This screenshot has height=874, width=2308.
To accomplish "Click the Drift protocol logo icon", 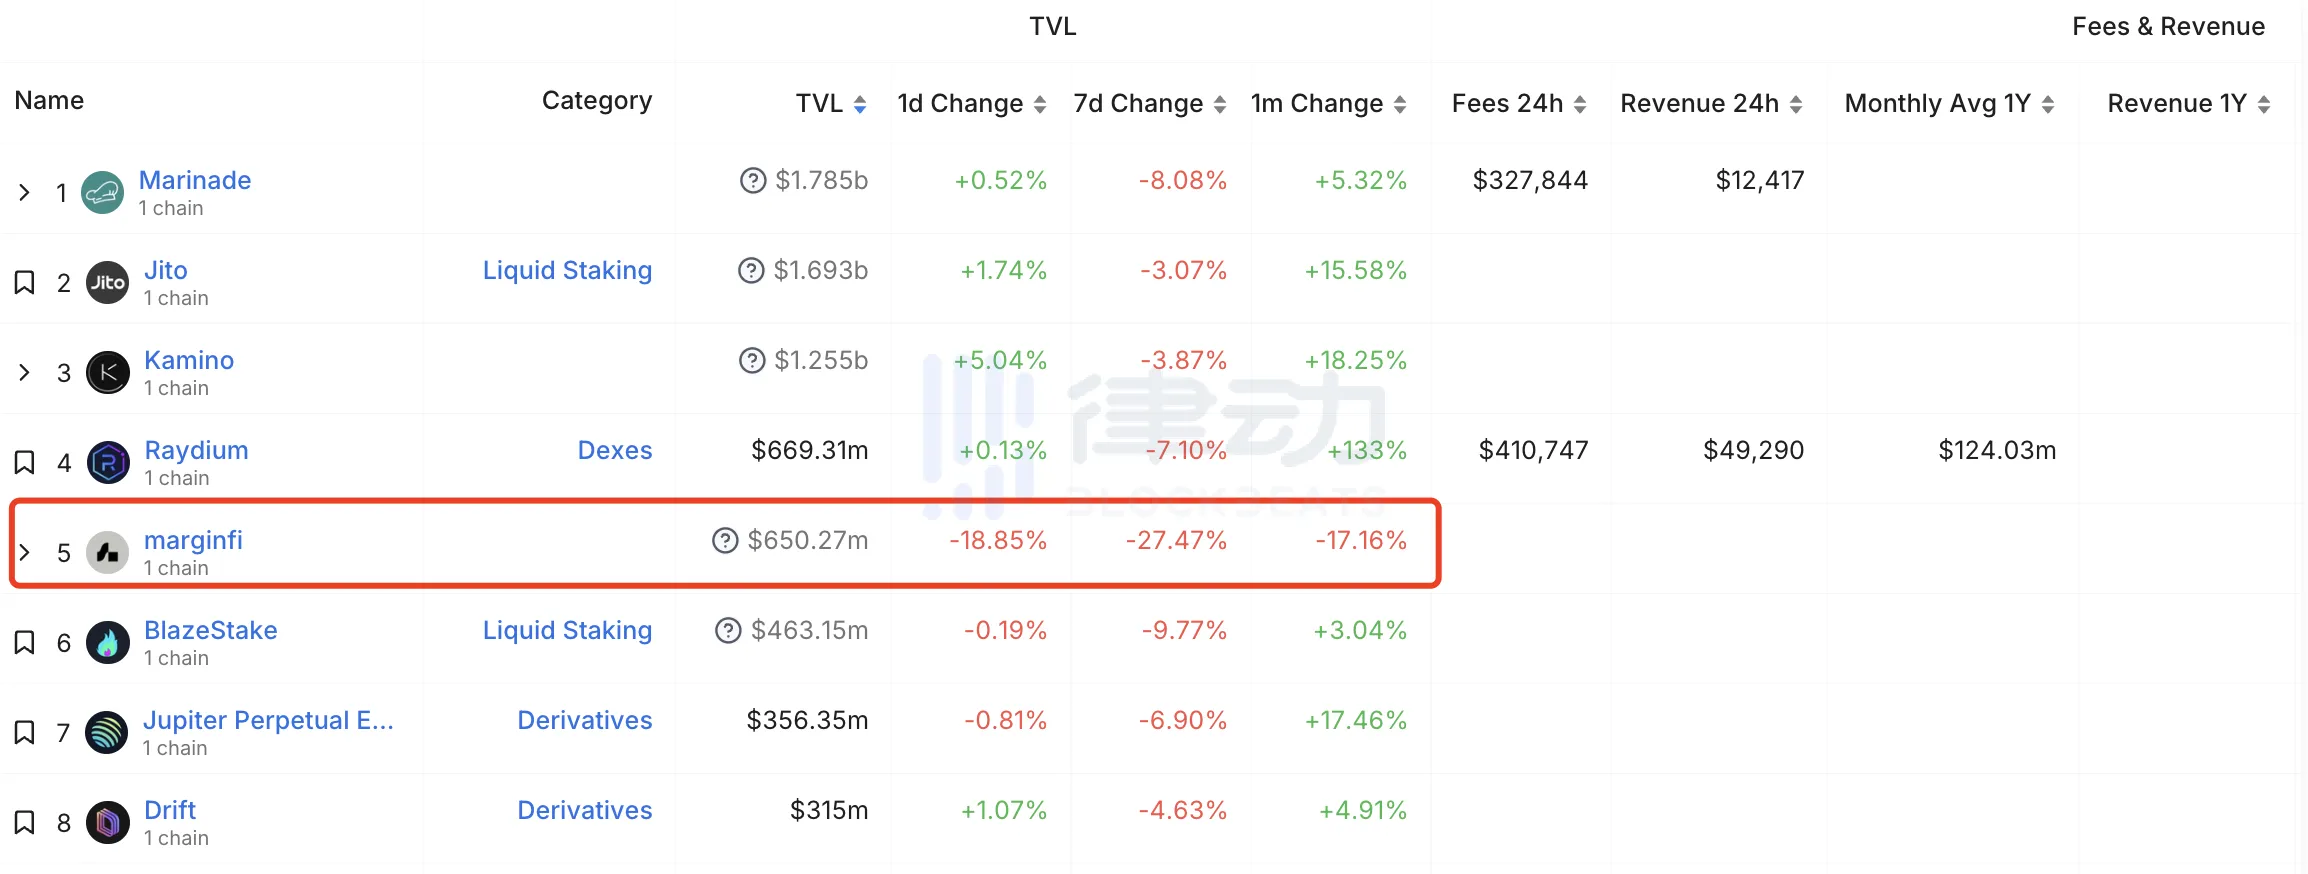I will [x=107, y=823].
